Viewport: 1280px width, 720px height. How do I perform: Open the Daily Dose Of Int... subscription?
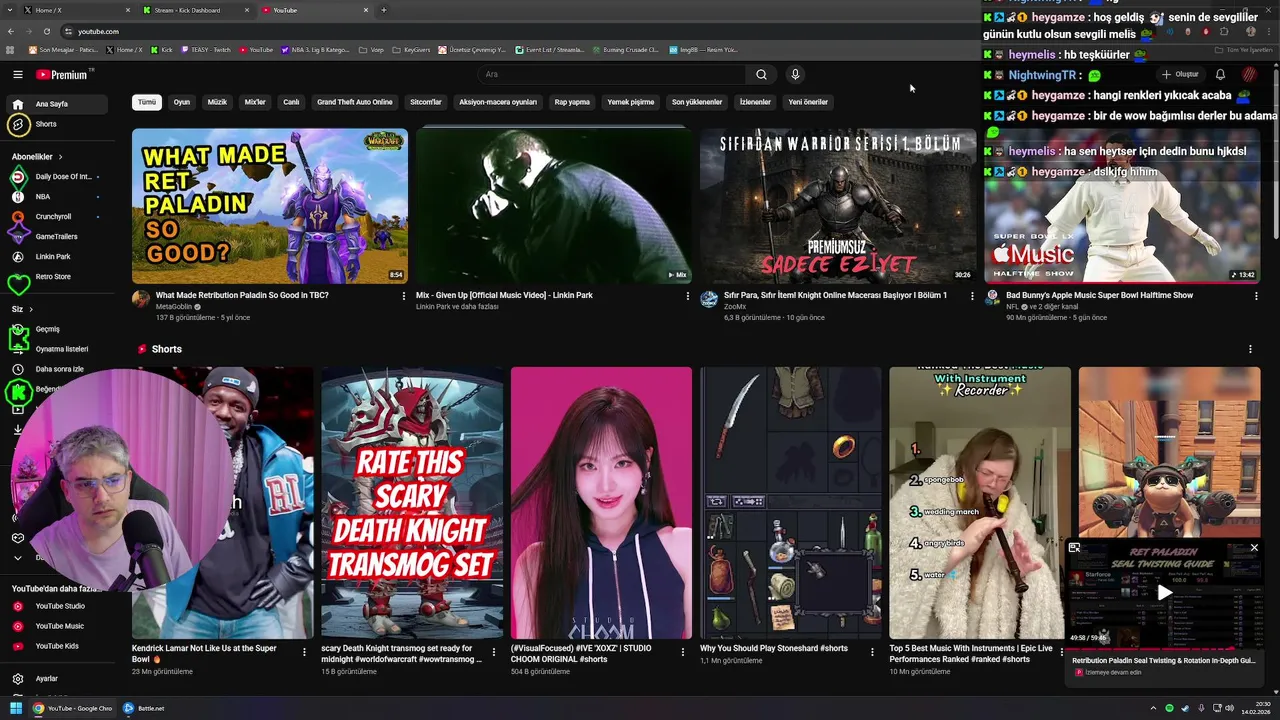pyautogui.click(x=62, y=176)
